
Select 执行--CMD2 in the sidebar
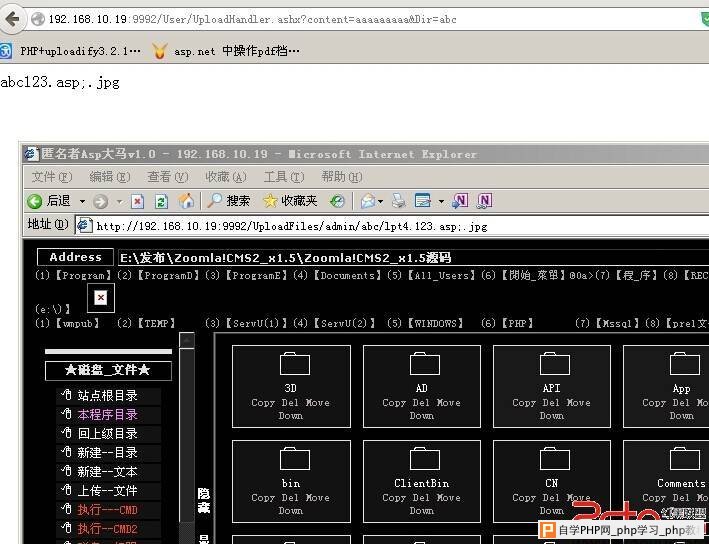[109, 529]
